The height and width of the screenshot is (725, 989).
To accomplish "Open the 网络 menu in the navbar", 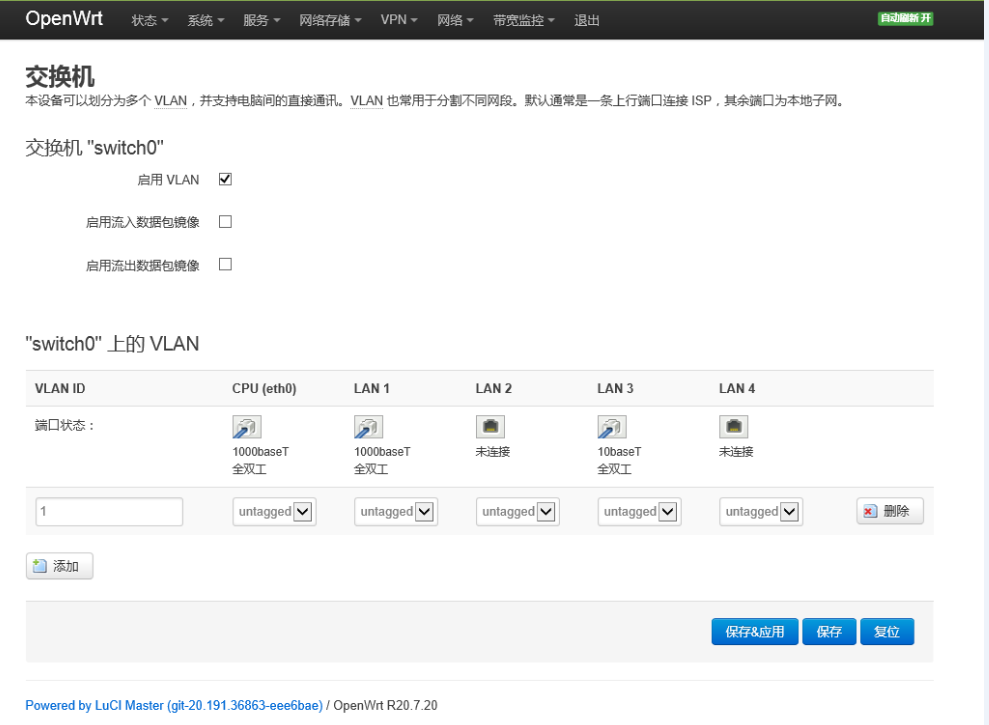I will pyautogui.click(x=455, y=19).
